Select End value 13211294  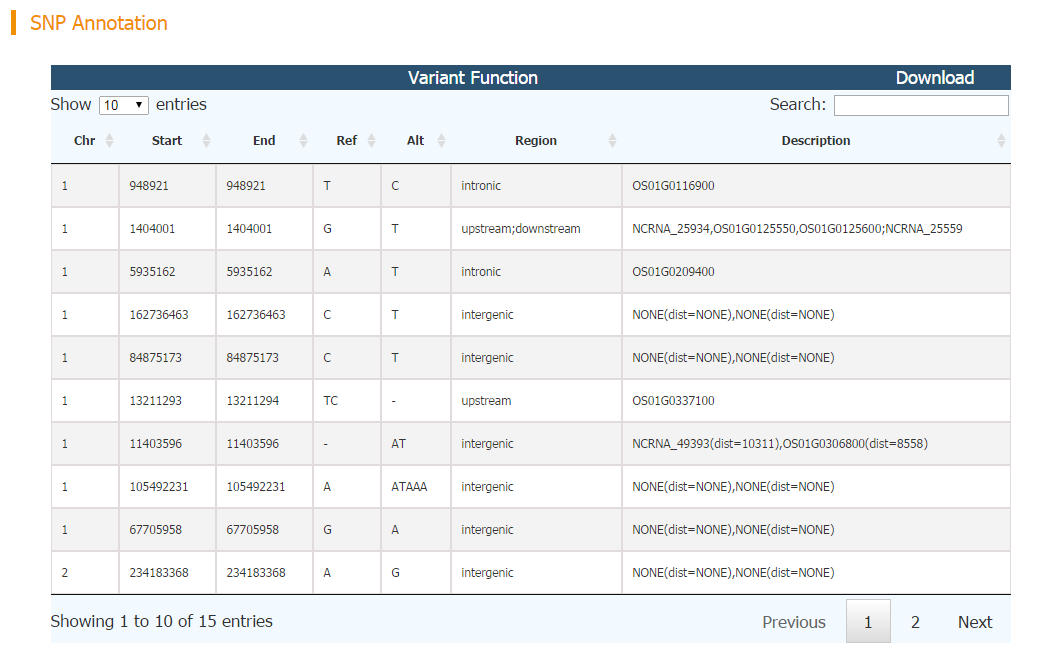252,400
